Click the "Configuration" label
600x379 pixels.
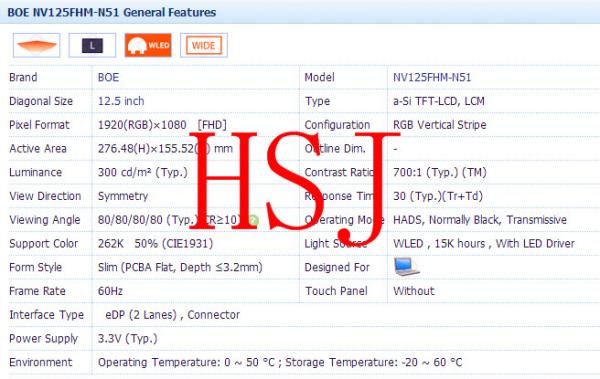tap(337, 125)
